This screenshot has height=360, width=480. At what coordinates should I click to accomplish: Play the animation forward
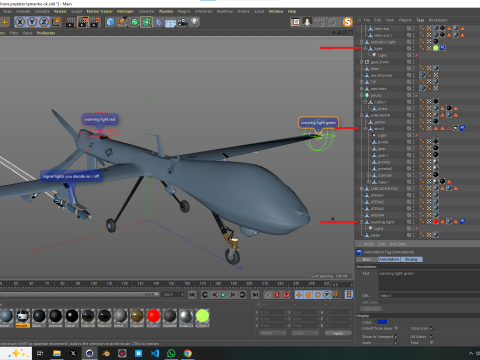pyautogui.click(x=224, y=295)
